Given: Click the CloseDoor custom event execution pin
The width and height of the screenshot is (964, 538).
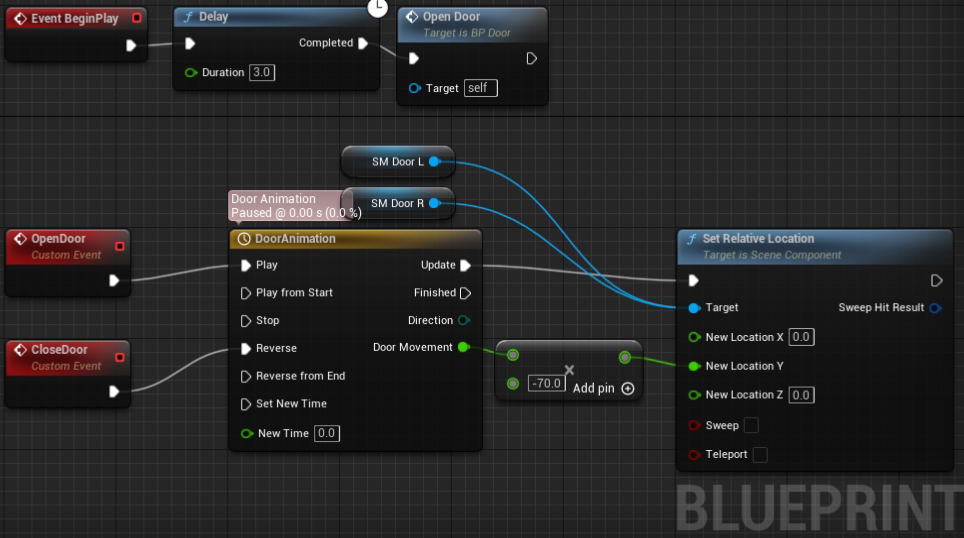Looking at the screenshot, I should 114,392.
